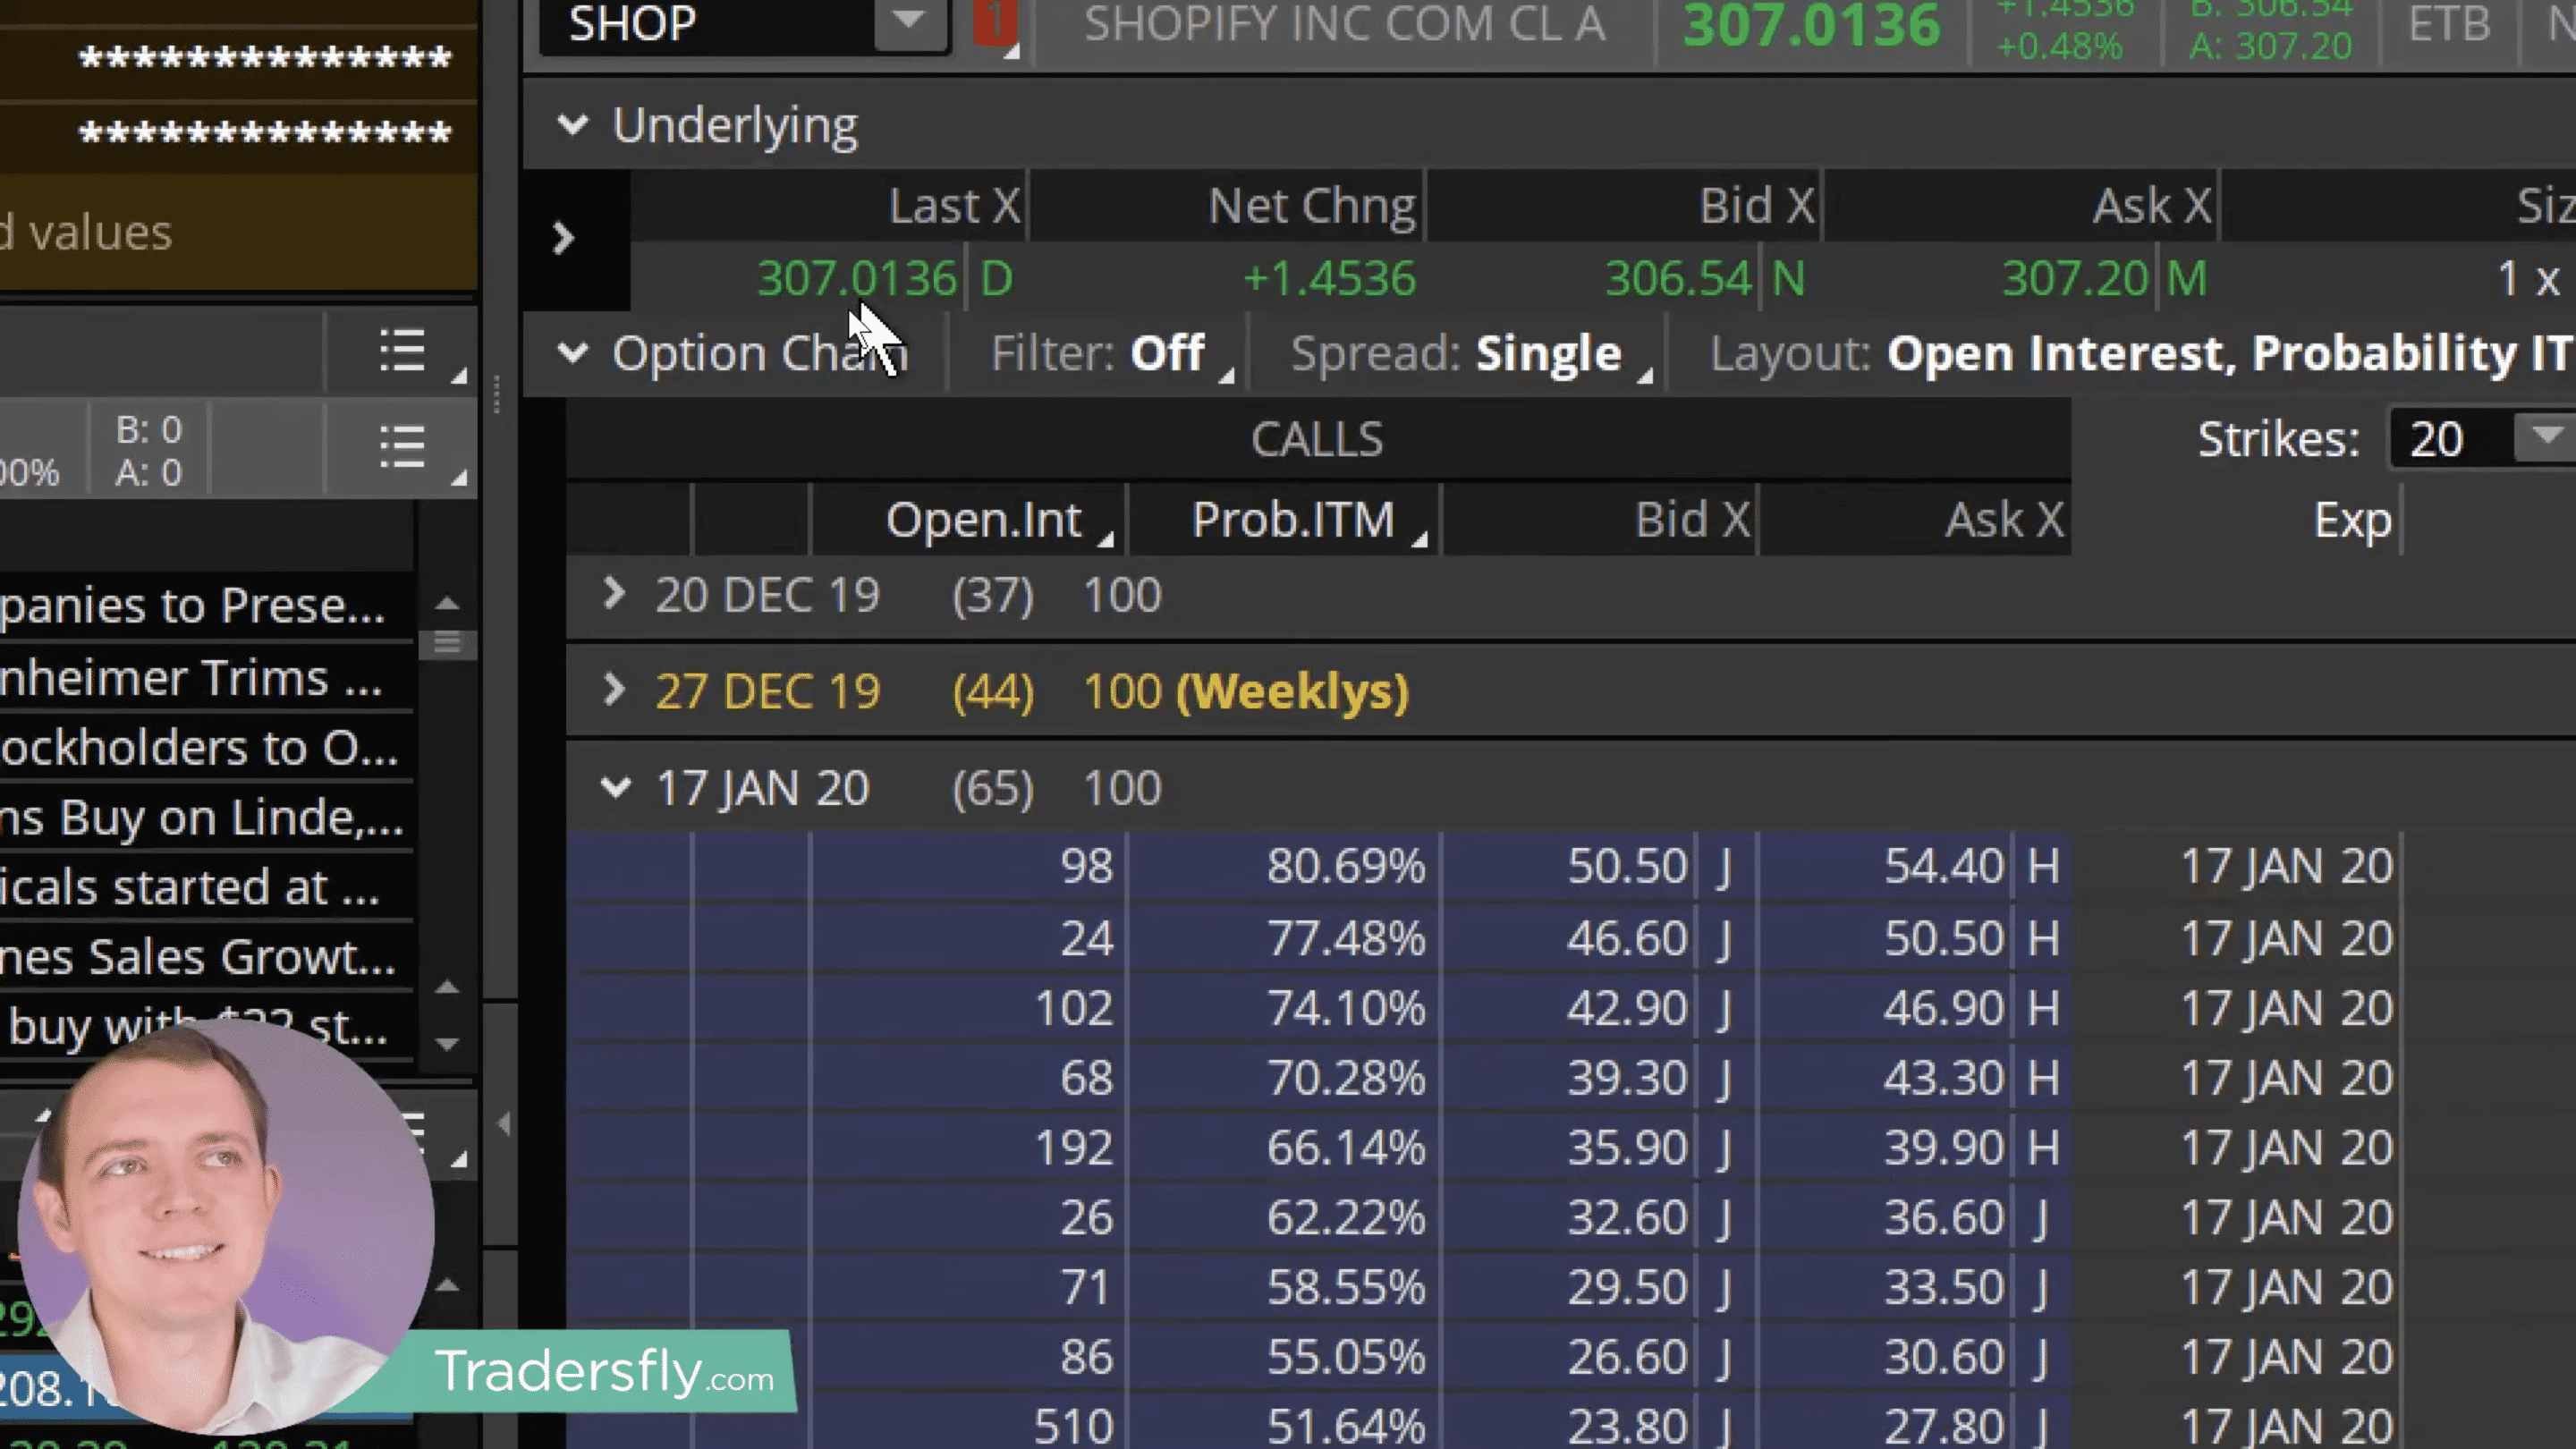Click the CALLS section header
Screen dimensions: 2576x1449
pyautogui.click(x=1318, y=439)
